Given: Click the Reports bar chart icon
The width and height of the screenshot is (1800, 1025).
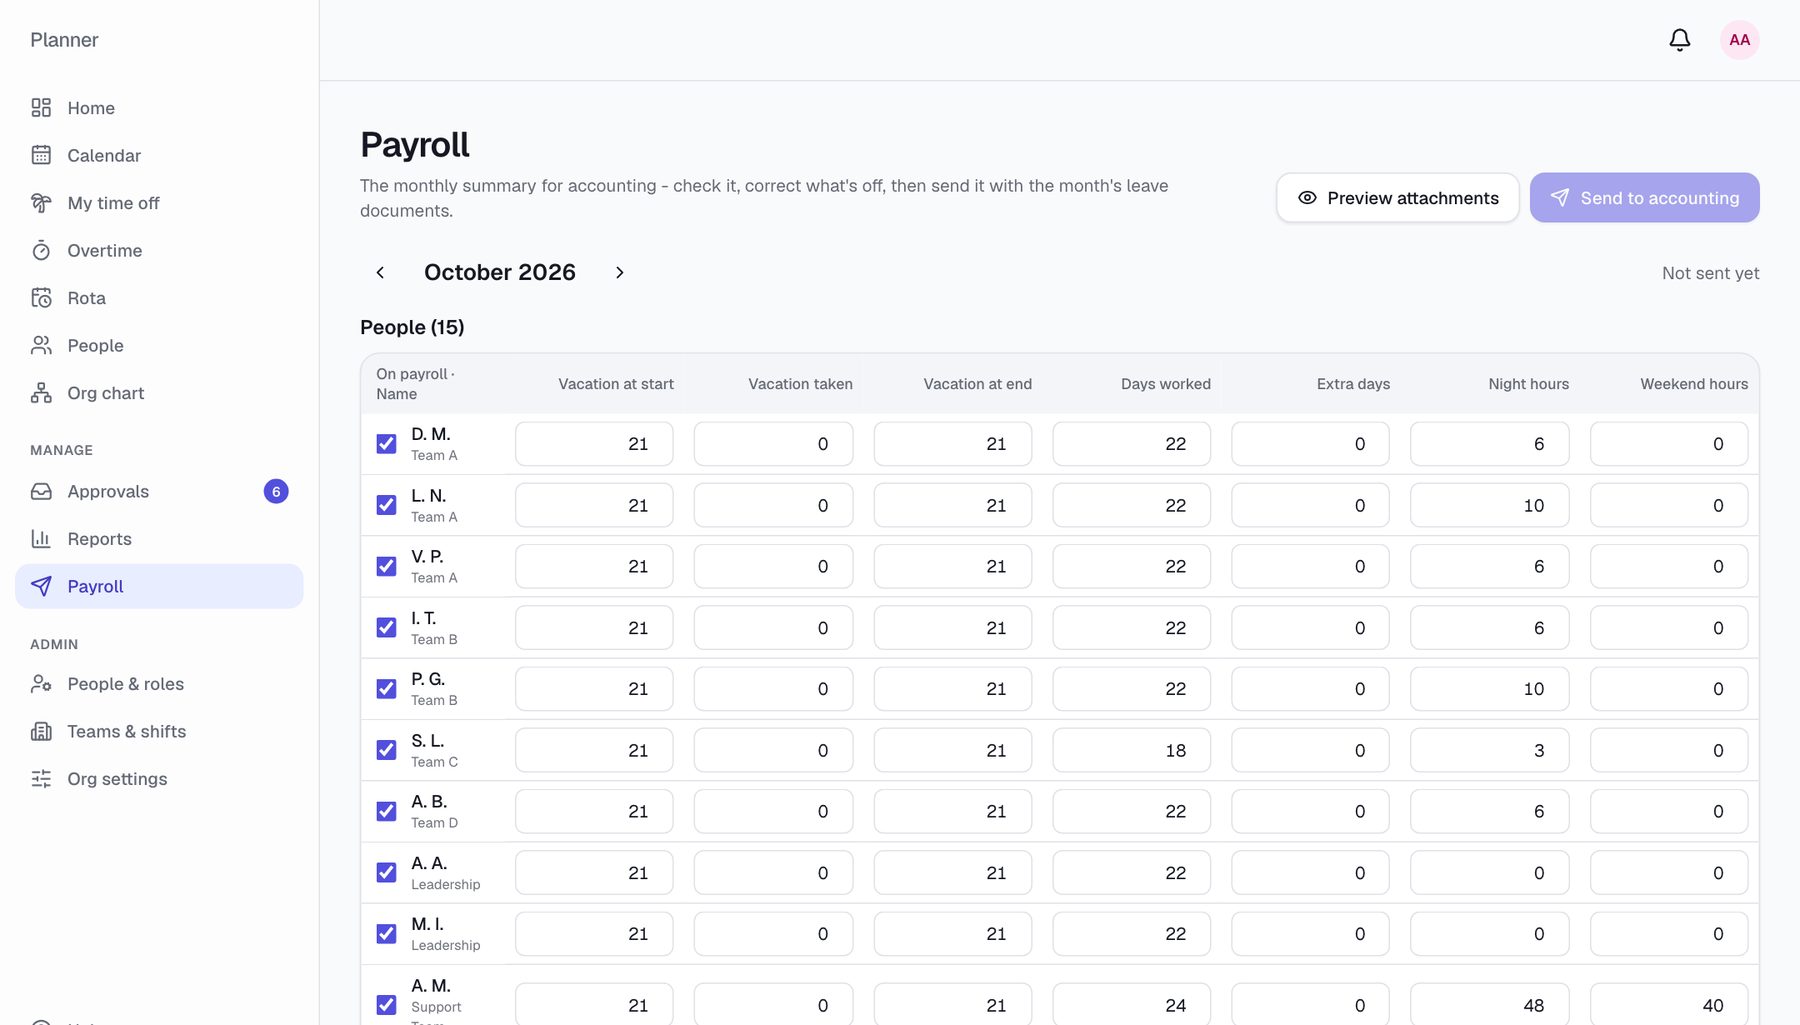Looking at the screenshot, I should click(x=41, y=539).
